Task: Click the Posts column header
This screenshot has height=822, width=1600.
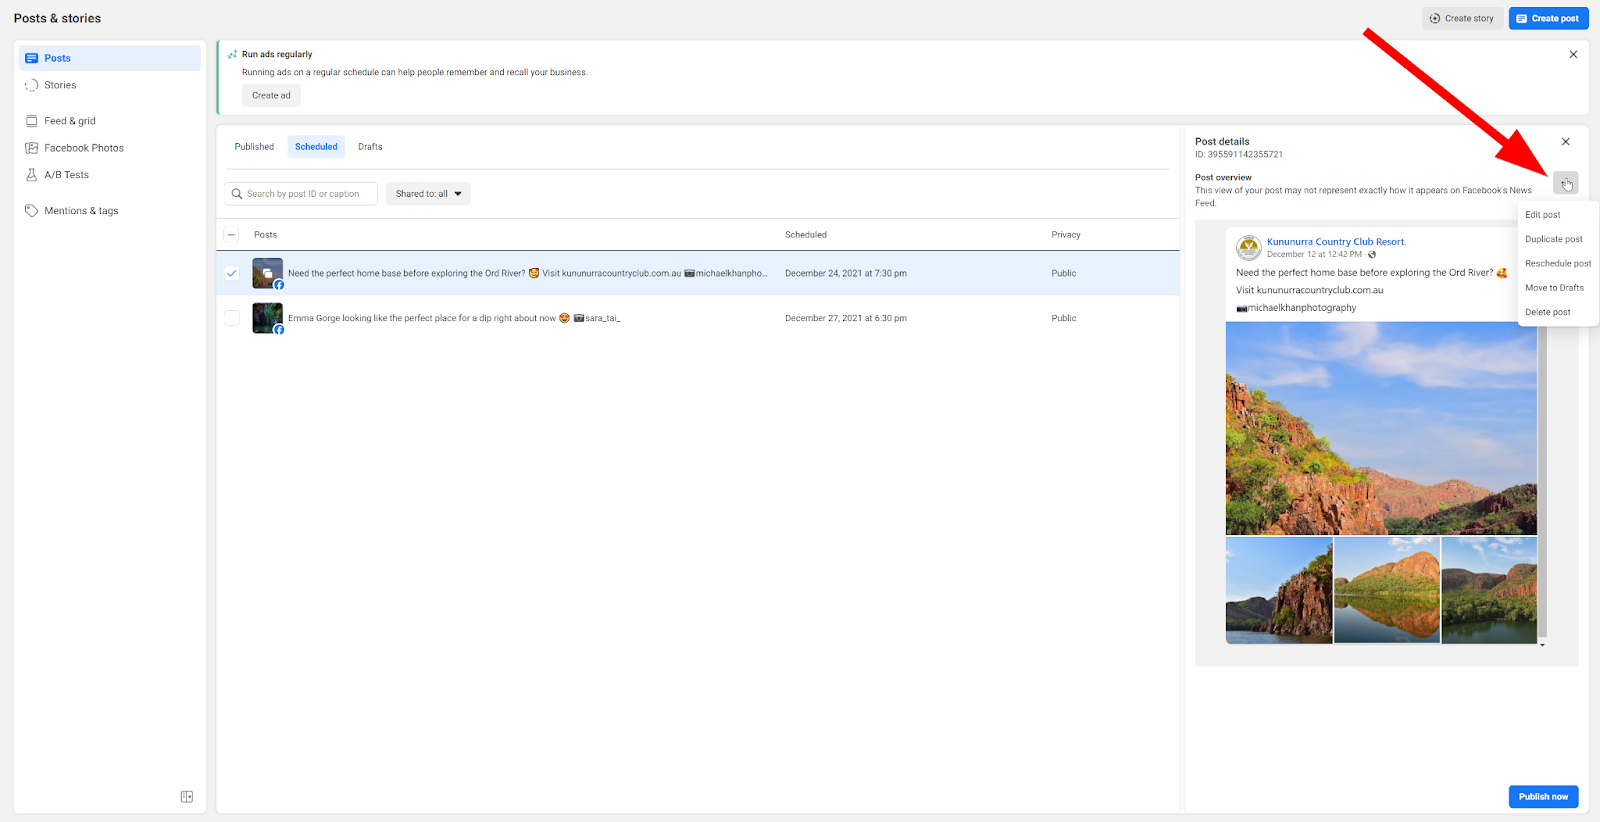Action: pos(265,235)
